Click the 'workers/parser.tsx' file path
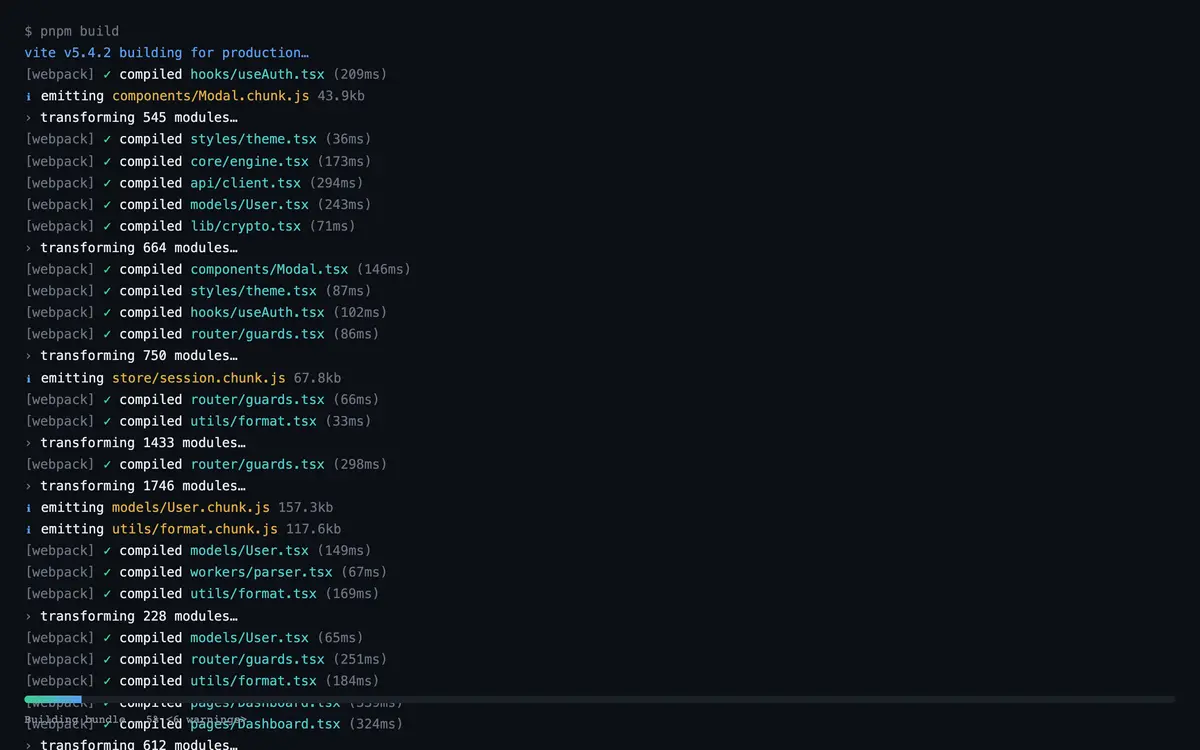This screenshot has width=1200, height=750. [261, 573]
